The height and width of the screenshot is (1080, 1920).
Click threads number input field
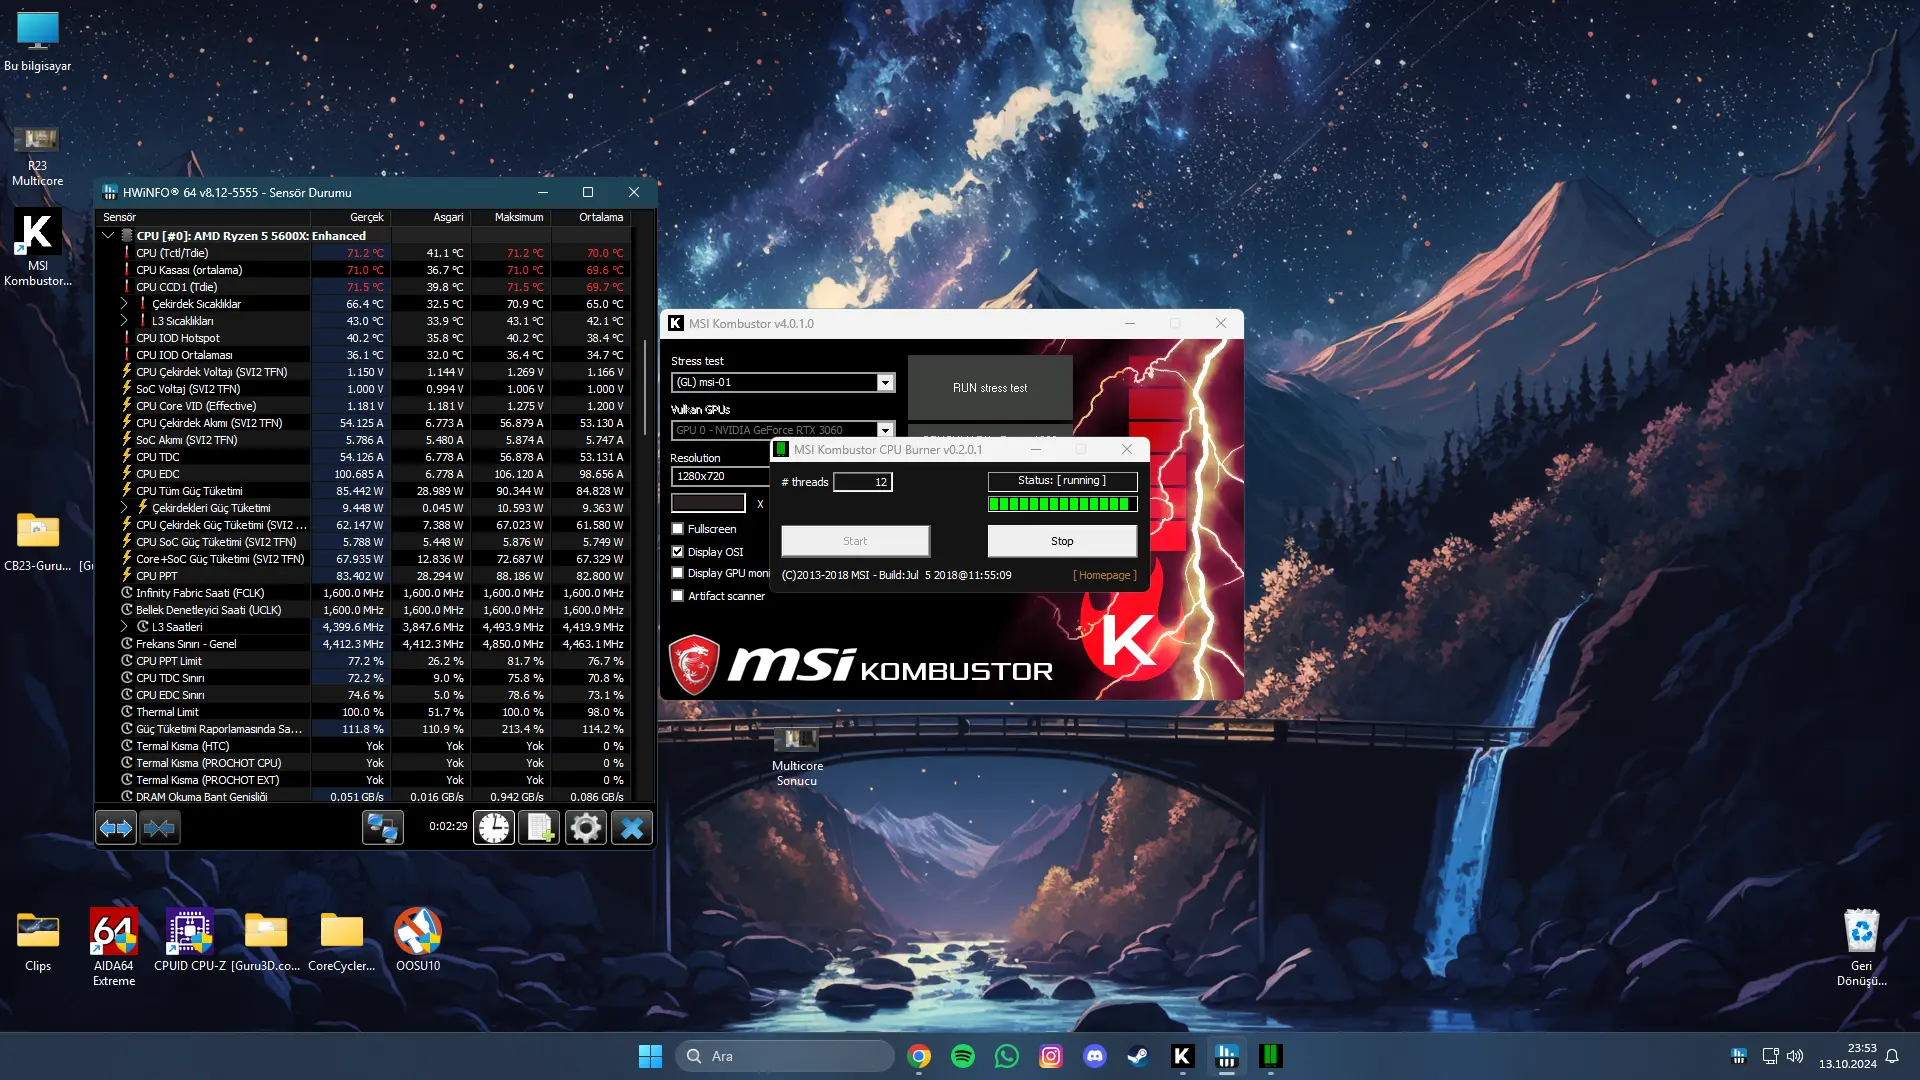(863, 482)
